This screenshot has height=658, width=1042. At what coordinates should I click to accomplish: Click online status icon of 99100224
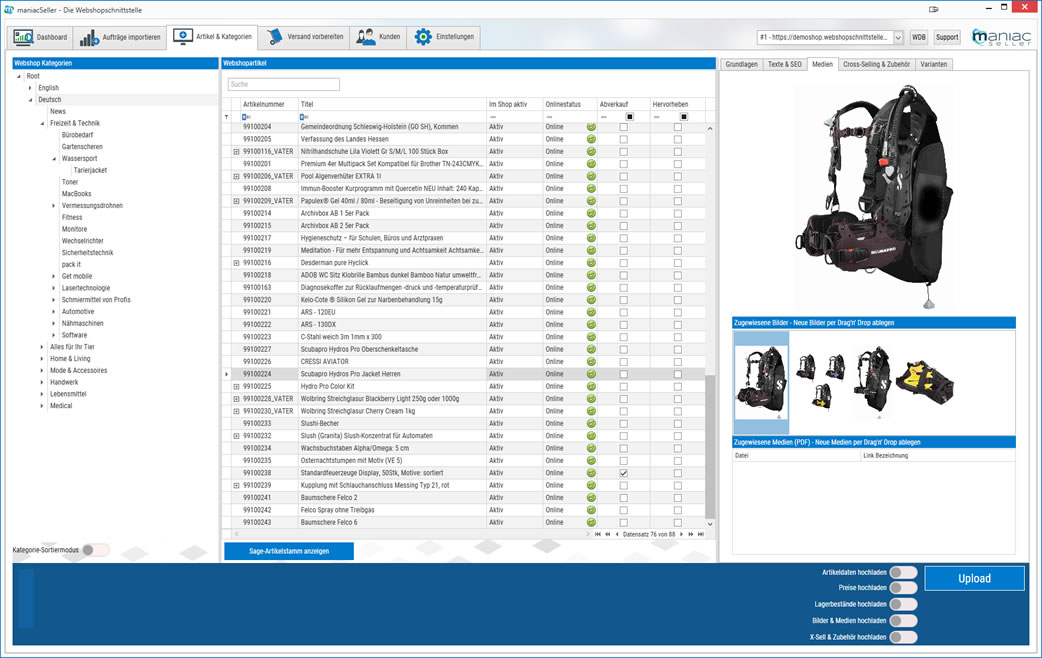pos(591,374)
